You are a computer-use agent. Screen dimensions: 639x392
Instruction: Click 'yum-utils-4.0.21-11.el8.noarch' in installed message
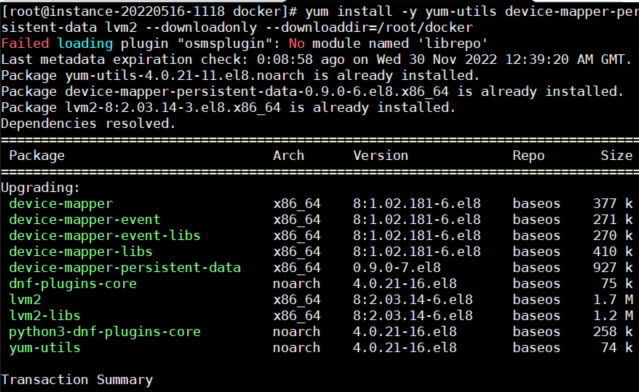185,75
